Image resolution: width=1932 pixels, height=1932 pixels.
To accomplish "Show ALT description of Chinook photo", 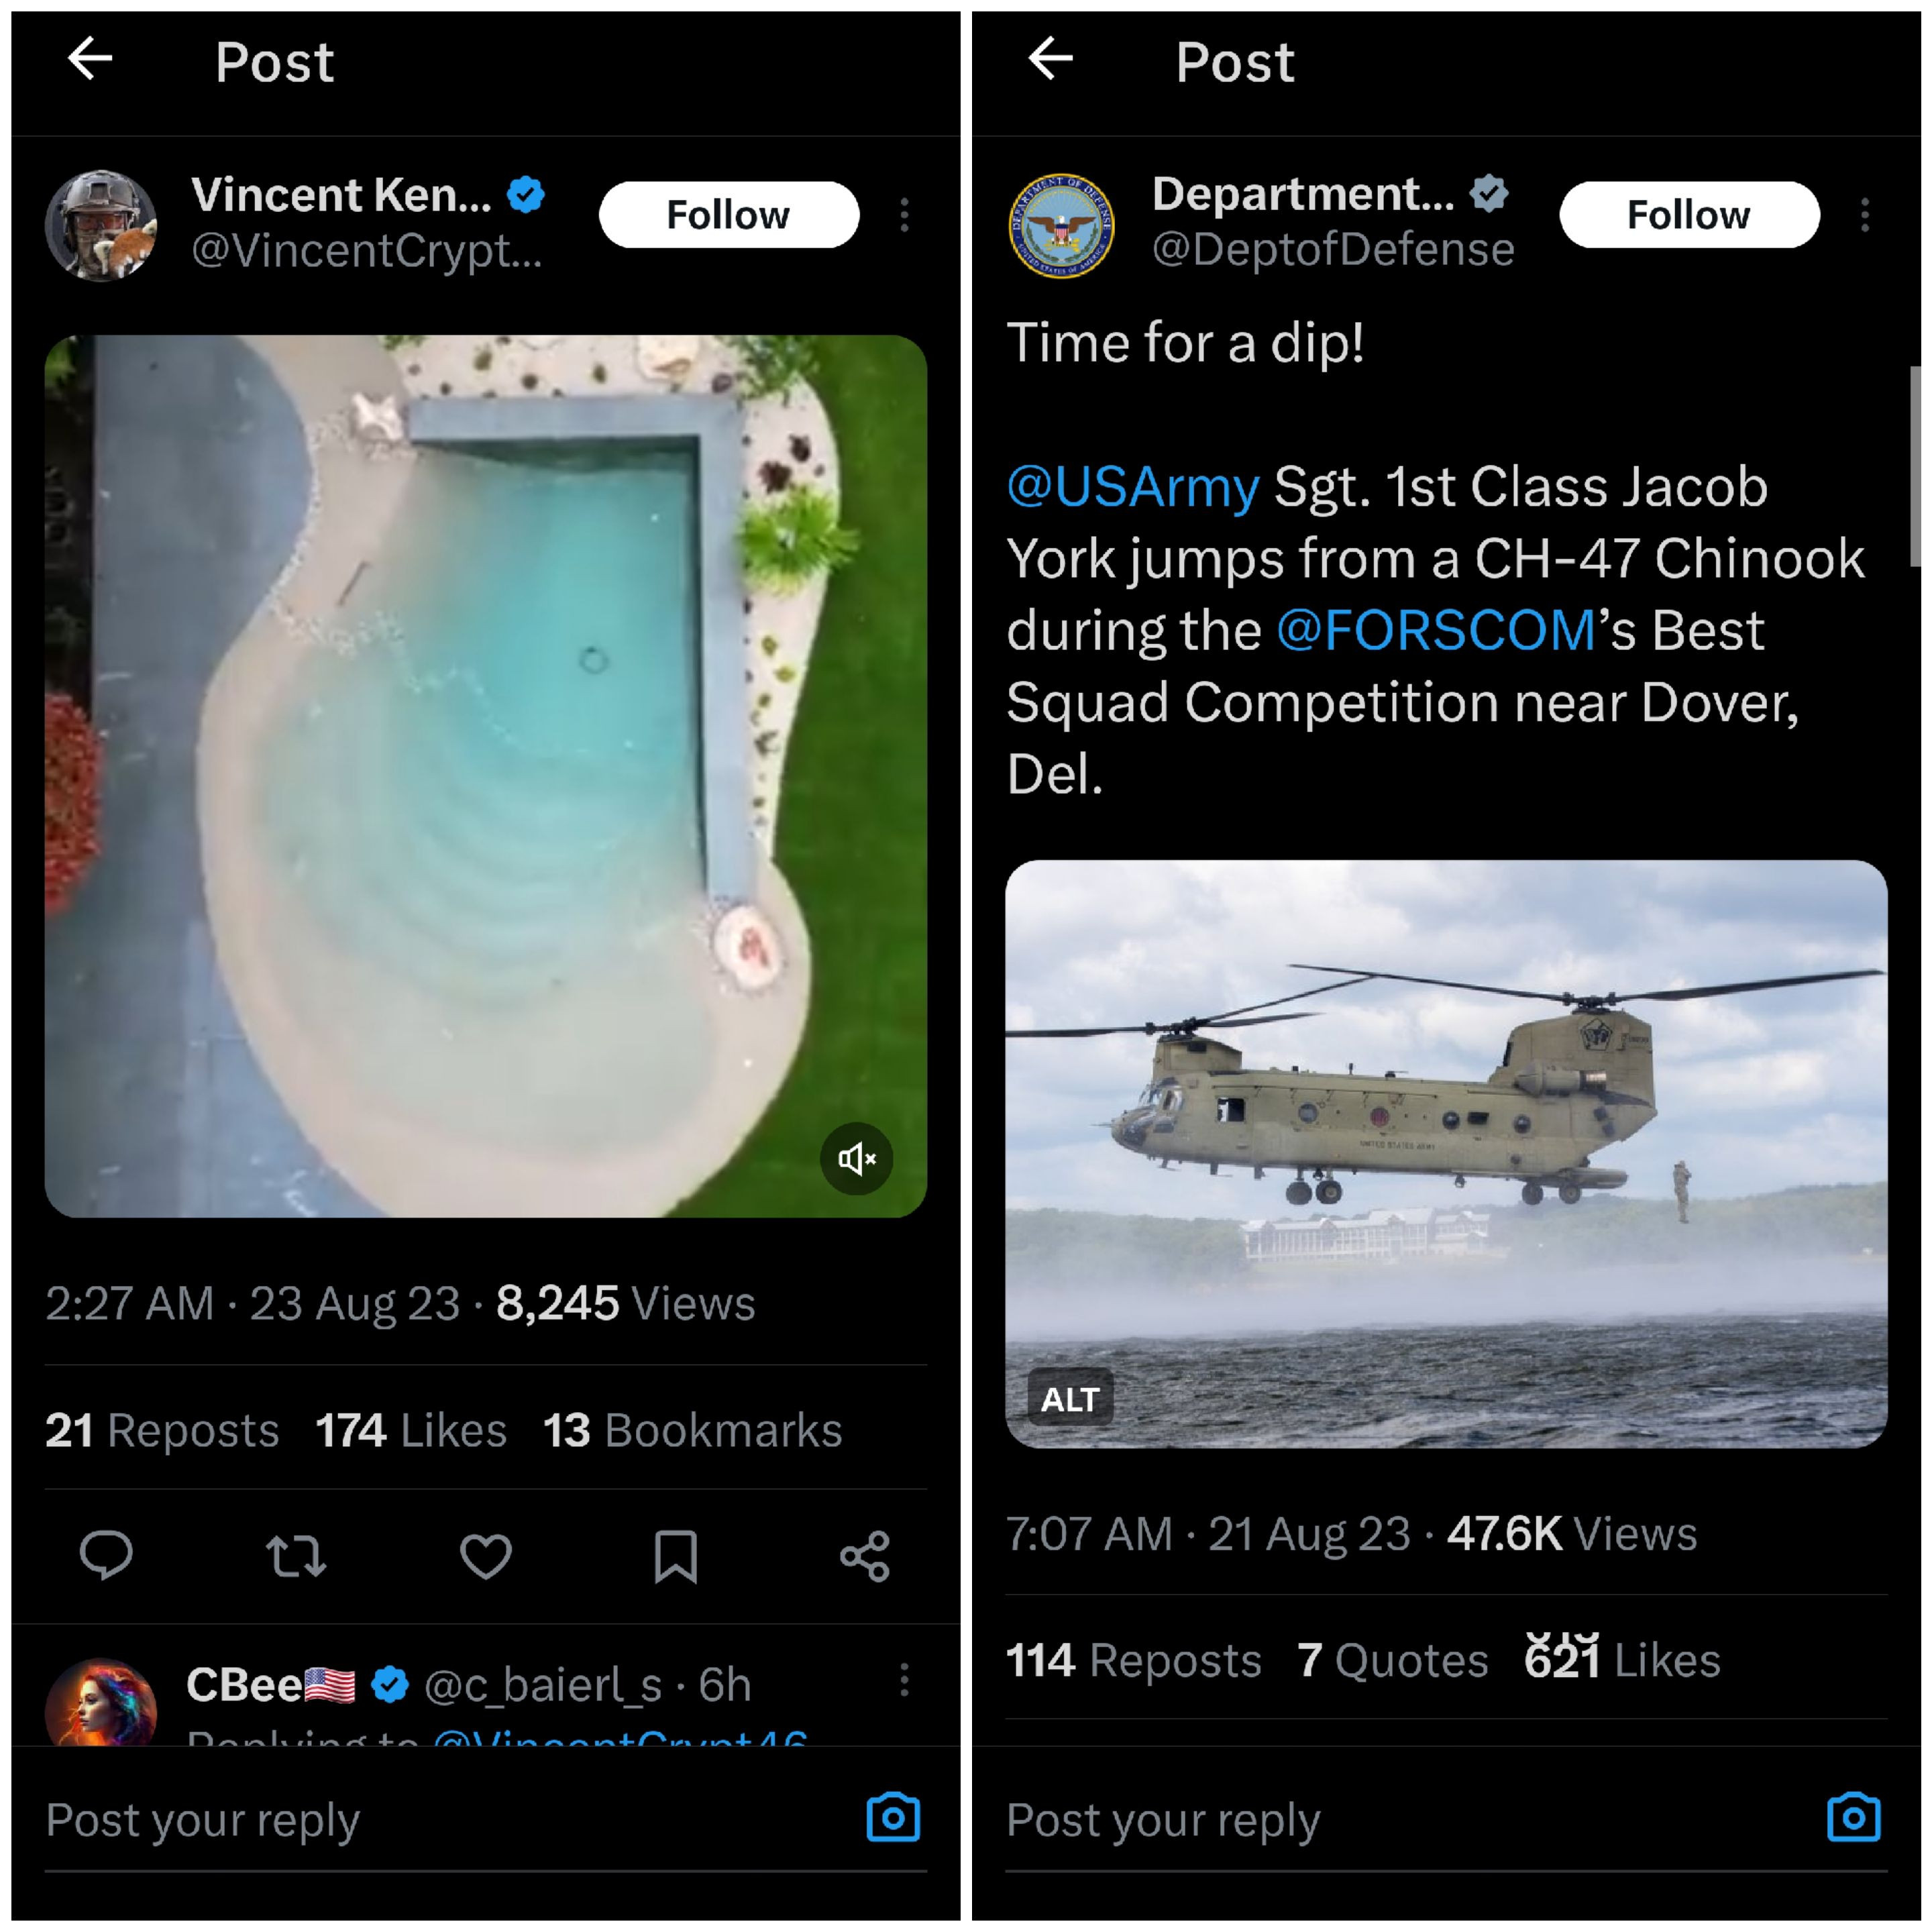I will tap(1069, 1399).
